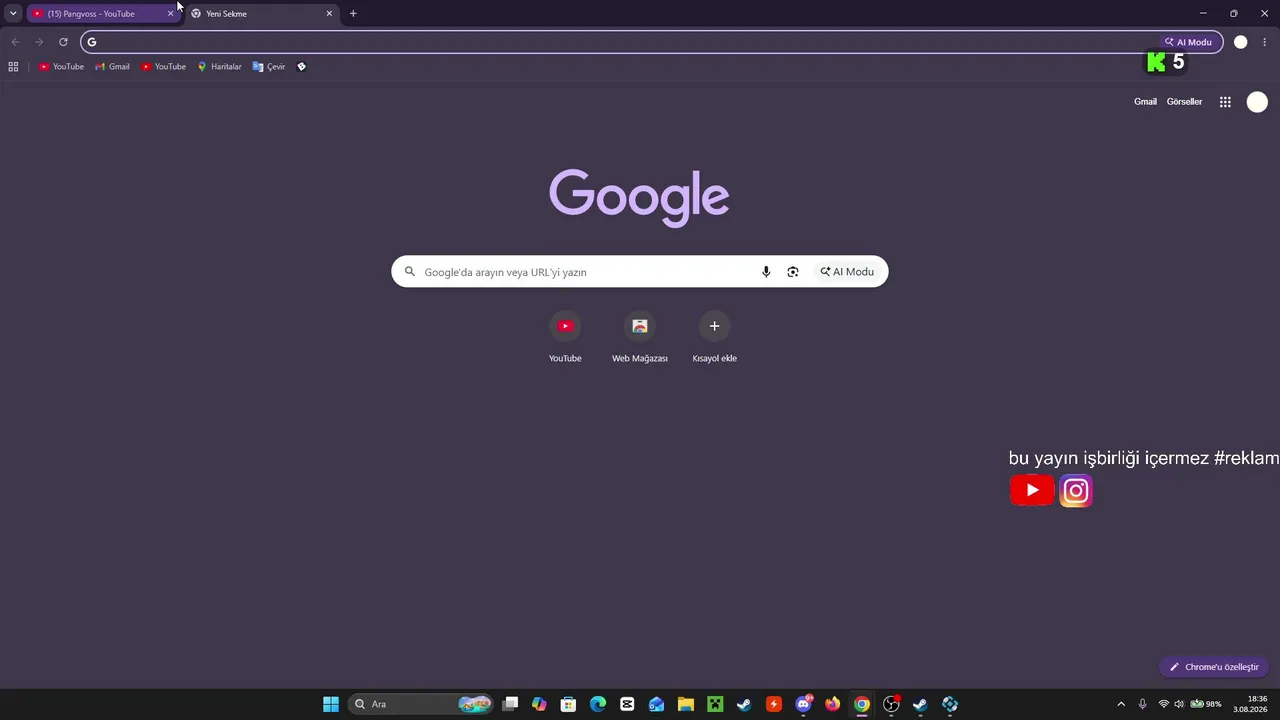
Task: Open the Wi-Fi network tray icon
Action: coord(1164,704)
